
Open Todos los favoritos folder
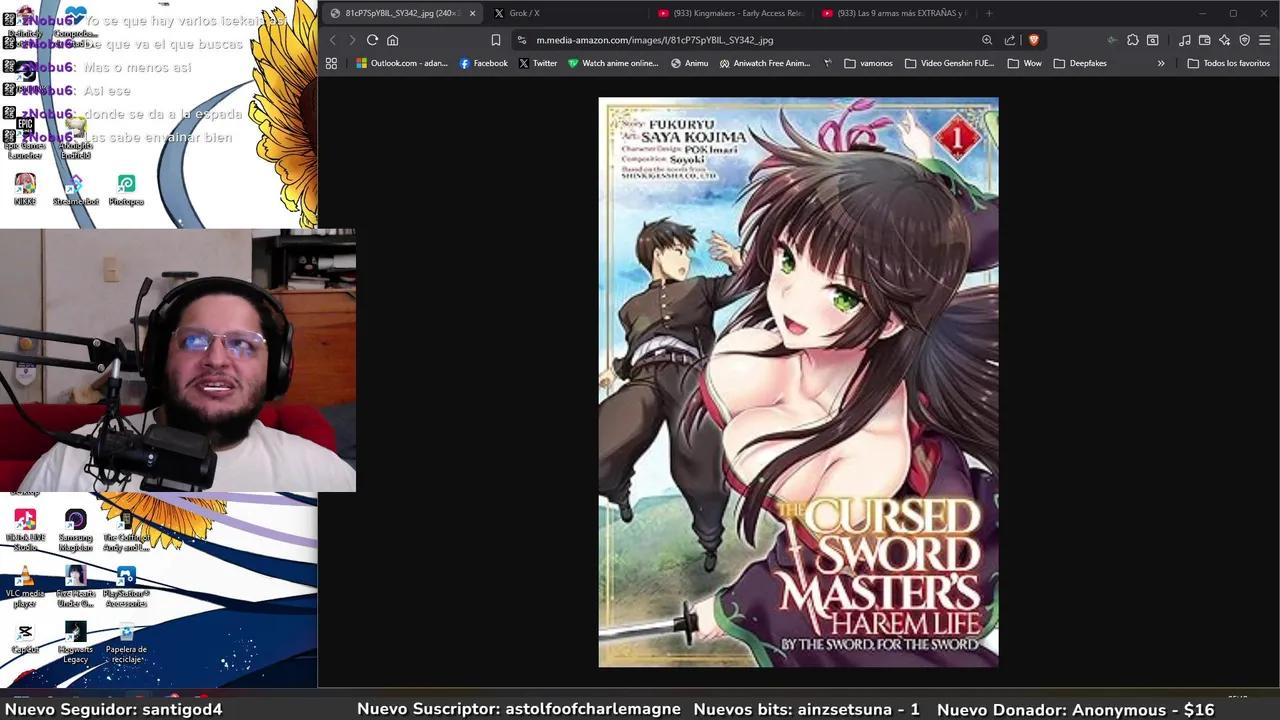[1228, 63]
